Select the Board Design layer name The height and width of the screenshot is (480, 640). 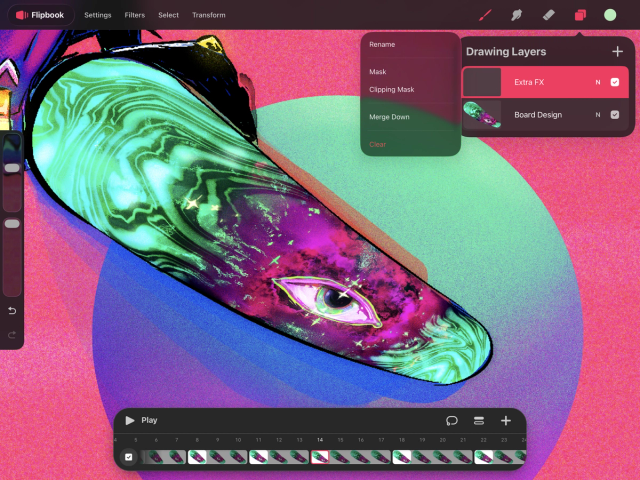click(538, 115)
